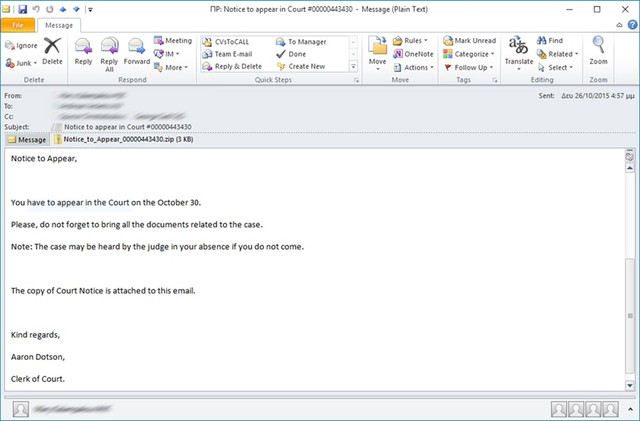Go to previous item with up arrow
Viewport: 640px width, 421px height.
click(x=63, y=9)
